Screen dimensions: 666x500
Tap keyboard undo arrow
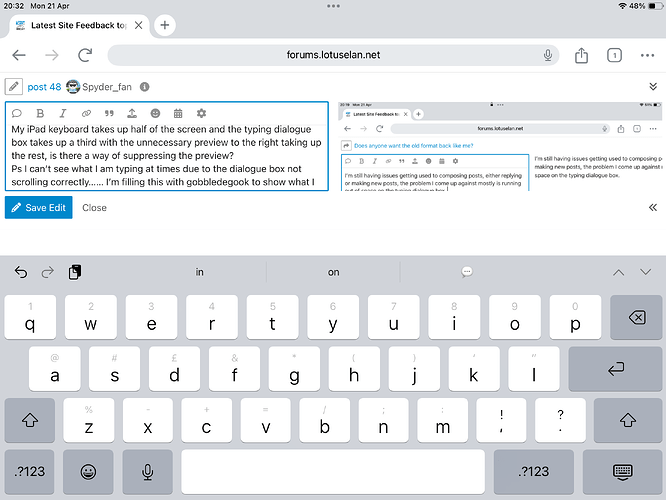coord(21,272)
